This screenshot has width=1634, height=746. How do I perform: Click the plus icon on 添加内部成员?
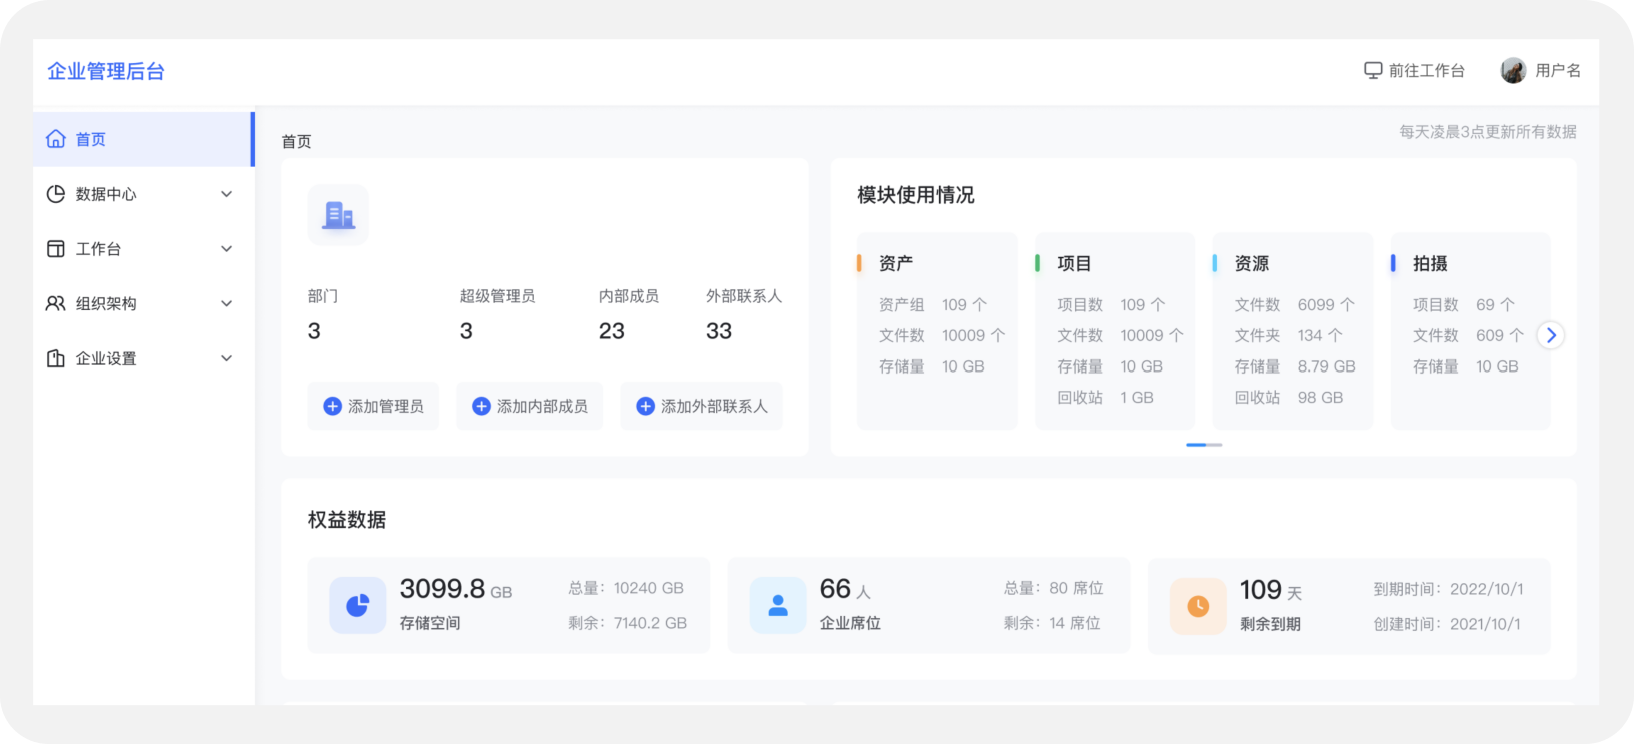coord(481,406)
